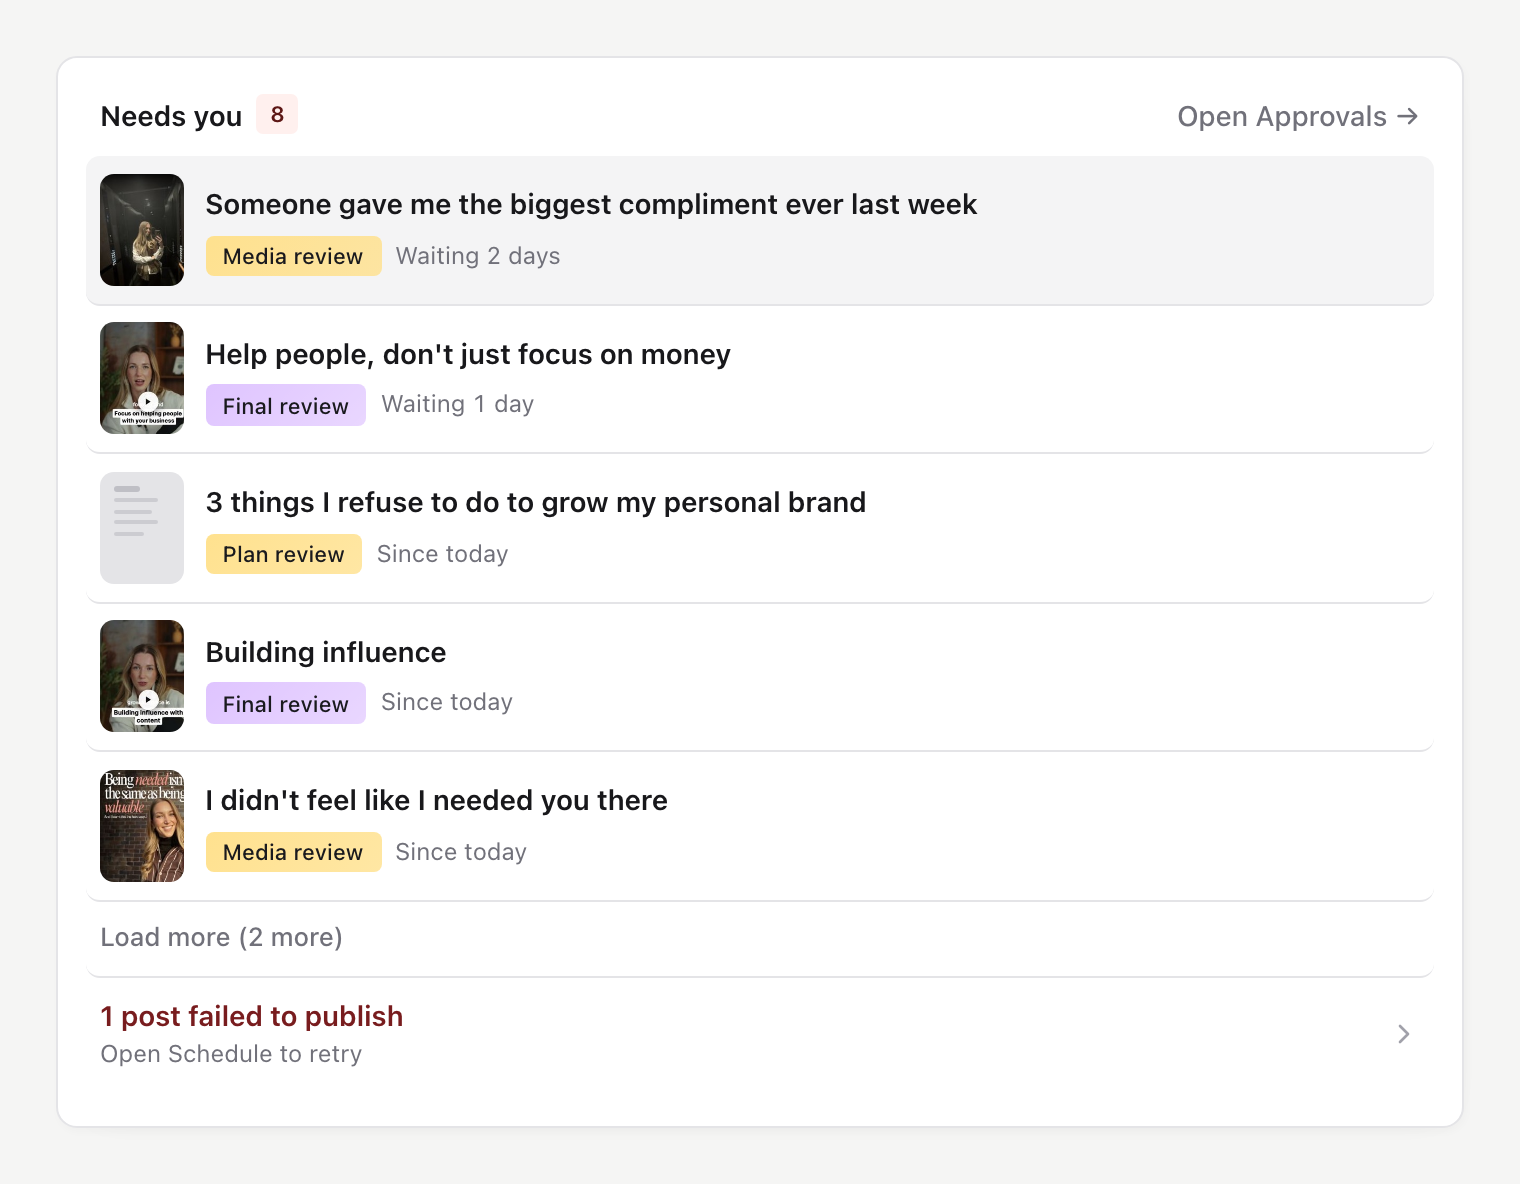Click the arrow icon beside Open Approvals
This screenshot has height=1184, width=1520.
[1407, 116]
